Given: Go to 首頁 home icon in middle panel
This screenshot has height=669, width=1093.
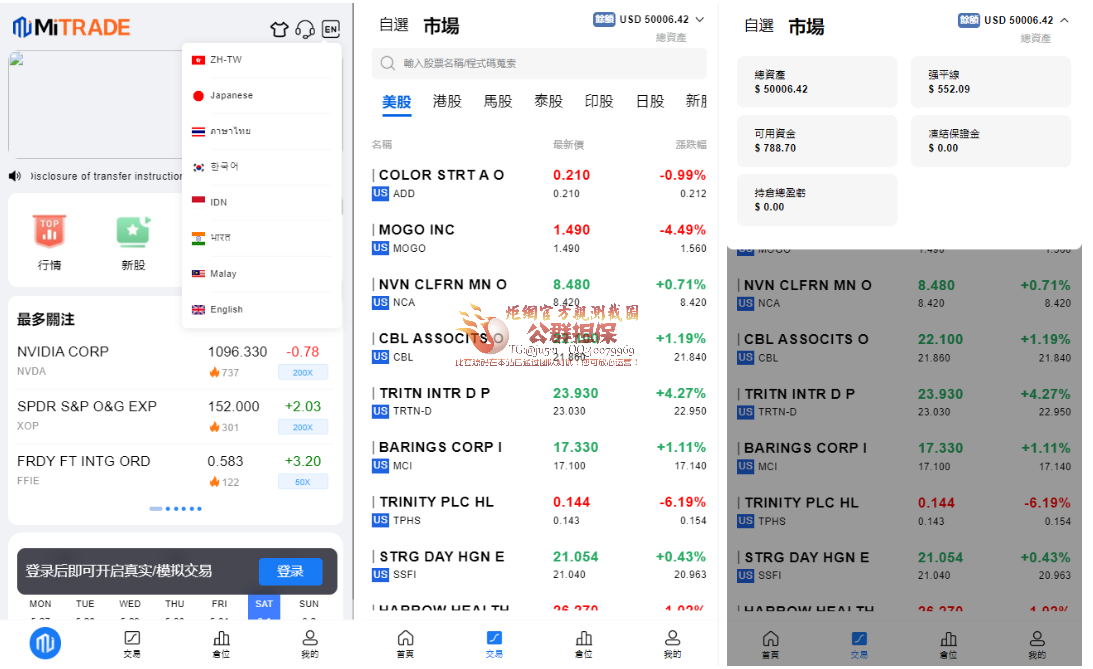Looking at the screenshot, I should 405,643.
